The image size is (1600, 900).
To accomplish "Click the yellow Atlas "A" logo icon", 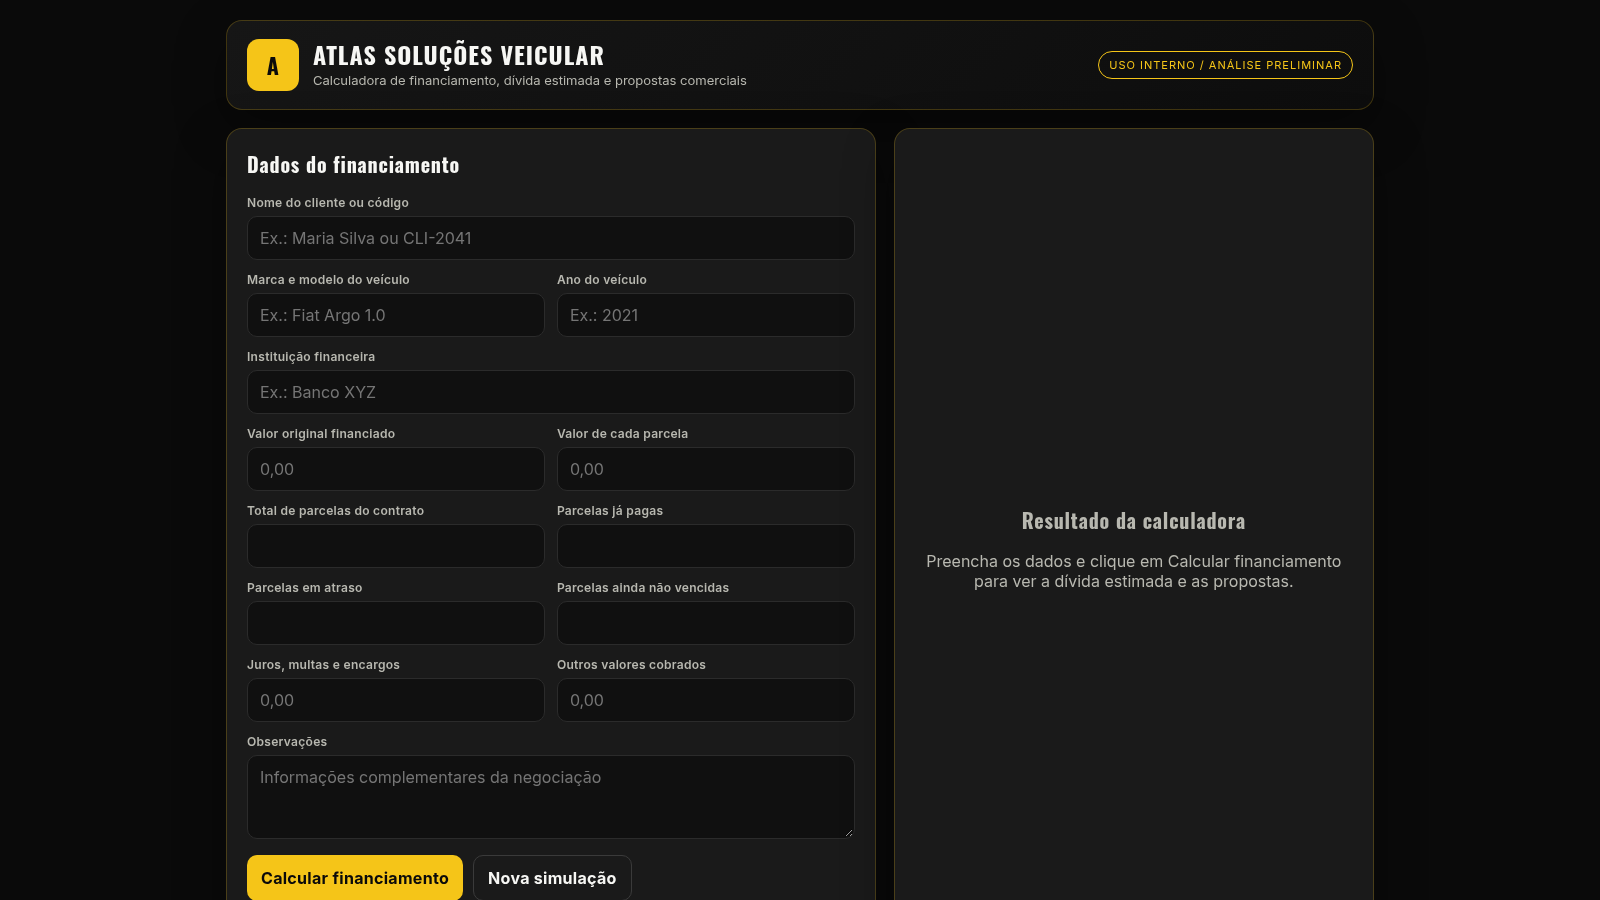I will coord(273,65).
